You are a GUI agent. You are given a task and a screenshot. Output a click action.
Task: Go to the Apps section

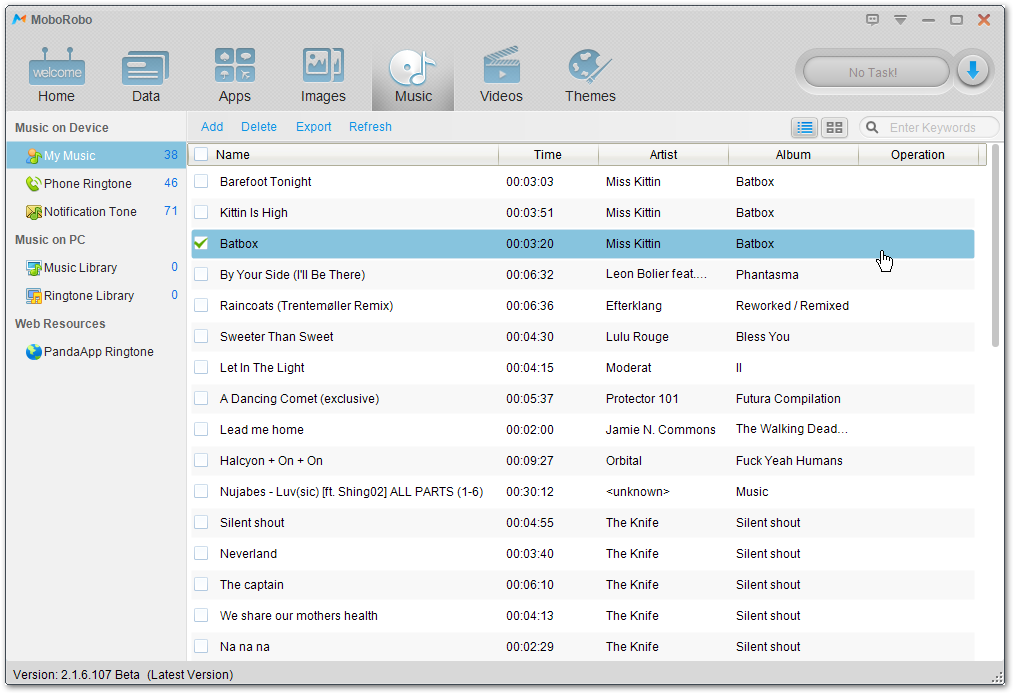pos(235,76)
